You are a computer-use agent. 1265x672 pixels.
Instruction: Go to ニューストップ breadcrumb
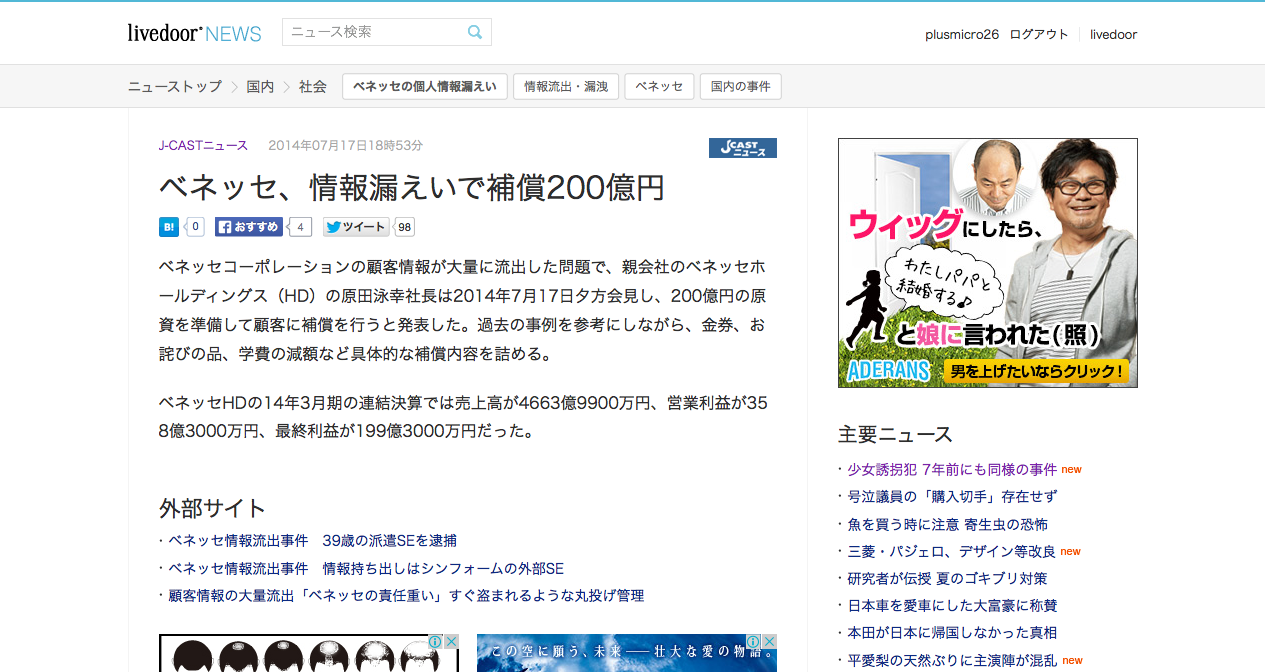pyautogui.click(x=175, y=87)
